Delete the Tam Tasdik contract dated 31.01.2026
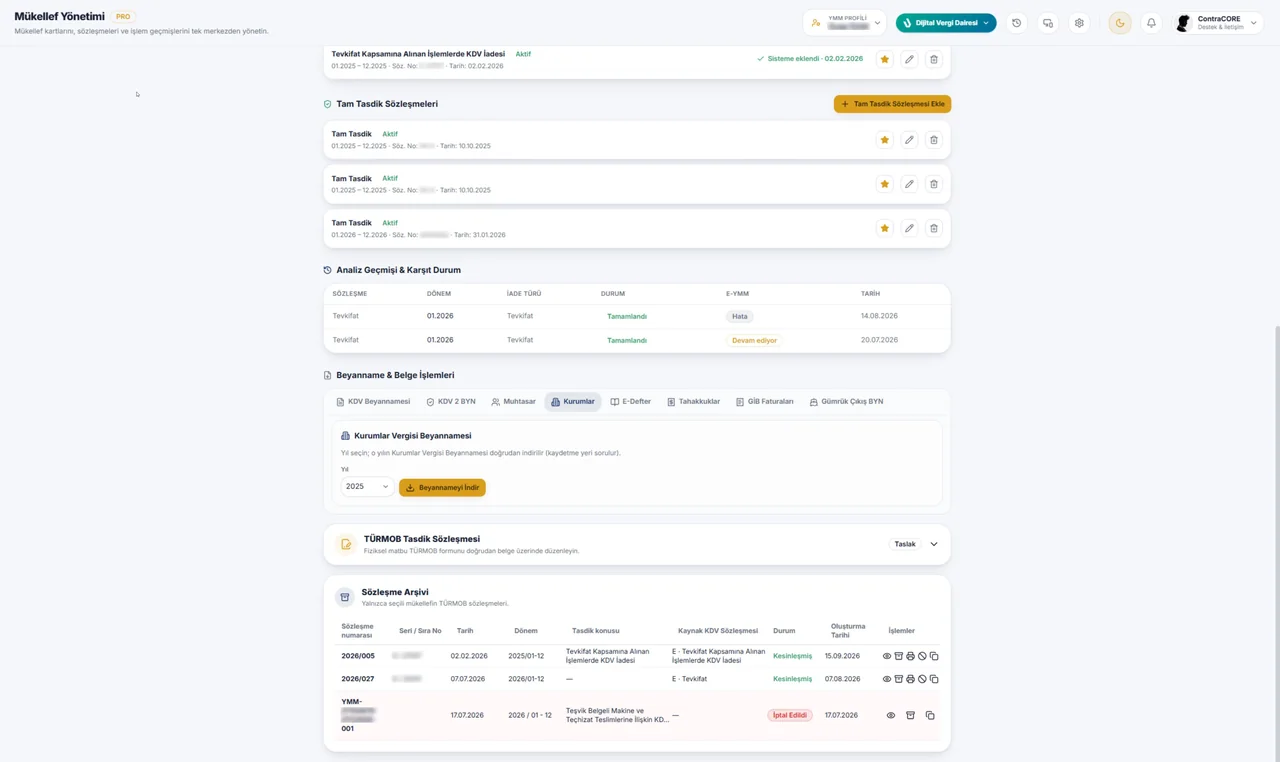The height and width of the screenshot is (762, 1280). pos(934,228)
